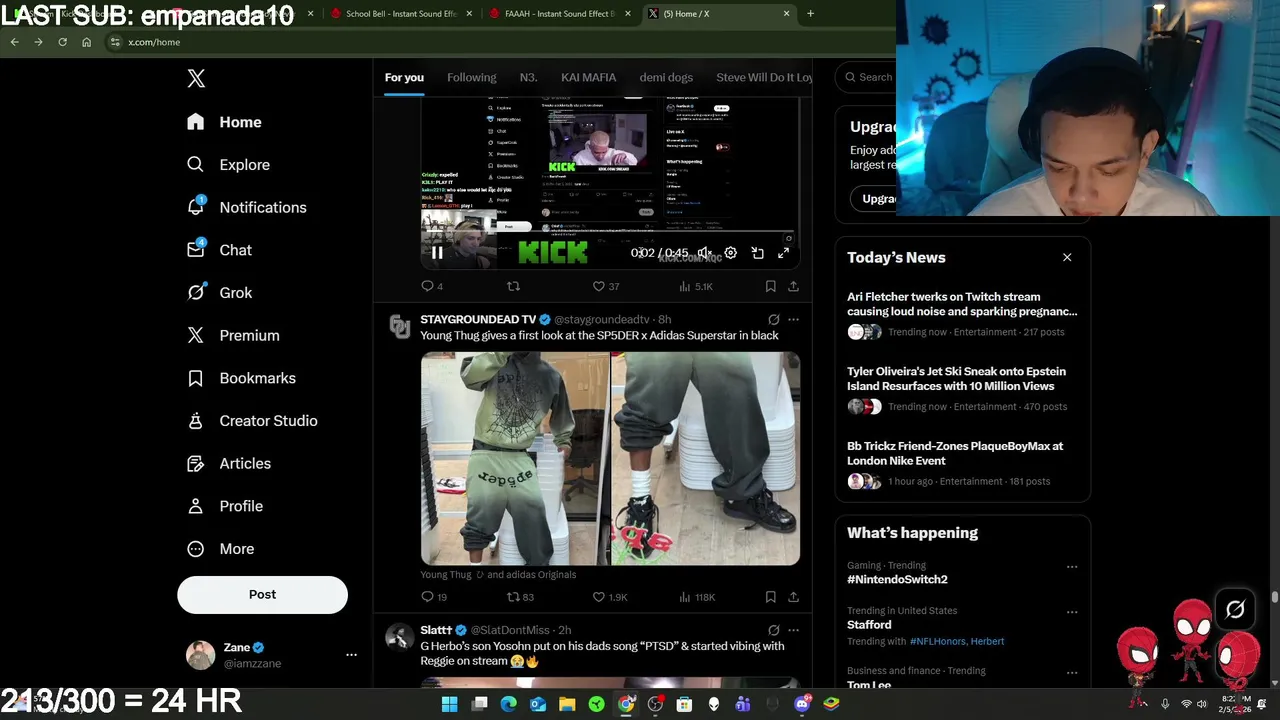
Task: Pause the playing video
Action: (437, 253)
